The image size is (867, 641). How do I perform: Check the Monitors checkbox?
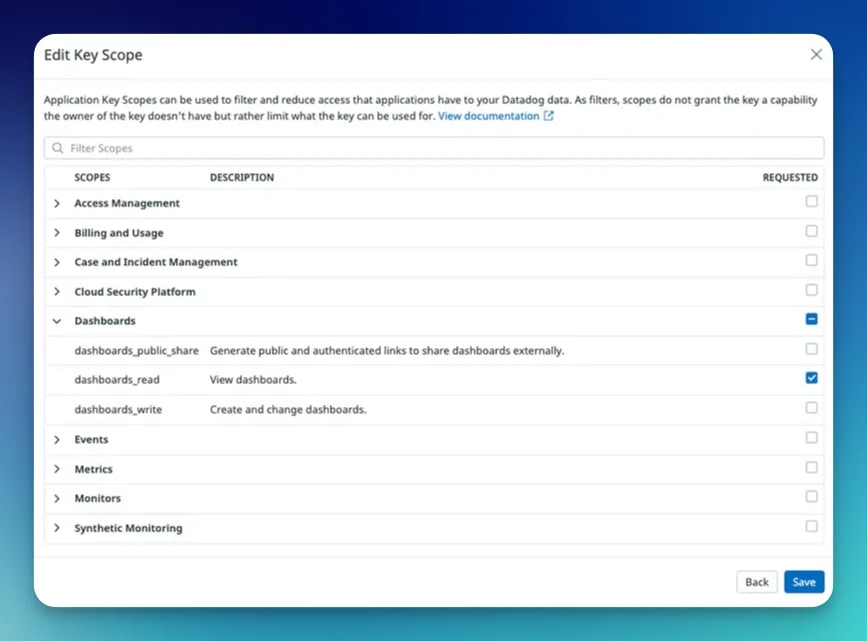811,497
